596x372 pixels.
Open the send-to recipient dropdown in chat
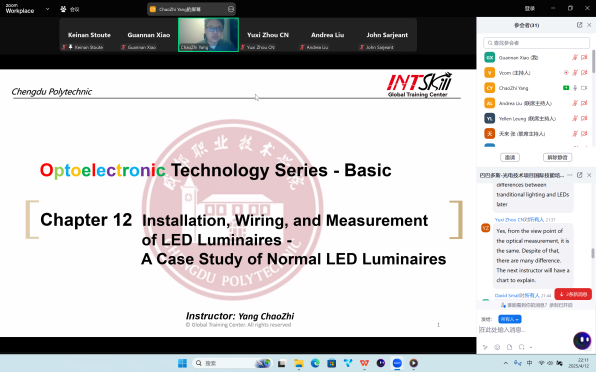point(510,319)
